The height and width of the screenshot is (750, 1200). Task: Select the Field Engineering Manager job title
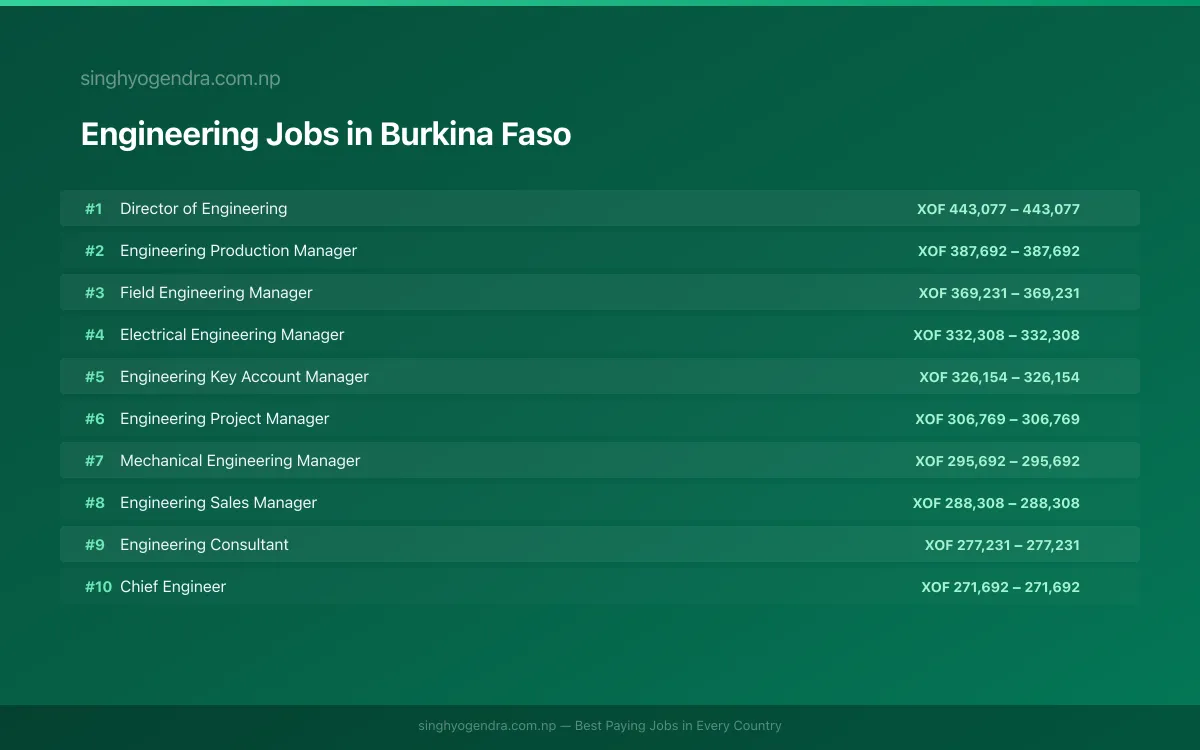pyautogui.click(x=216, y=293)
